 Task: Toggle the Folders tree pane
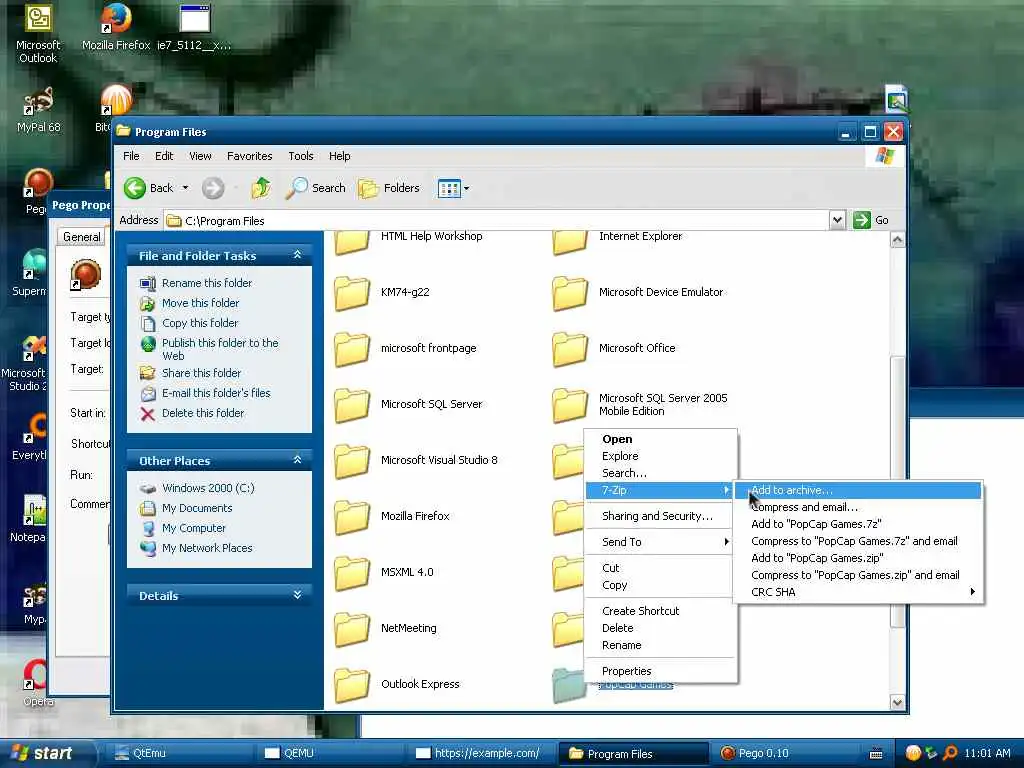(389, 188)
